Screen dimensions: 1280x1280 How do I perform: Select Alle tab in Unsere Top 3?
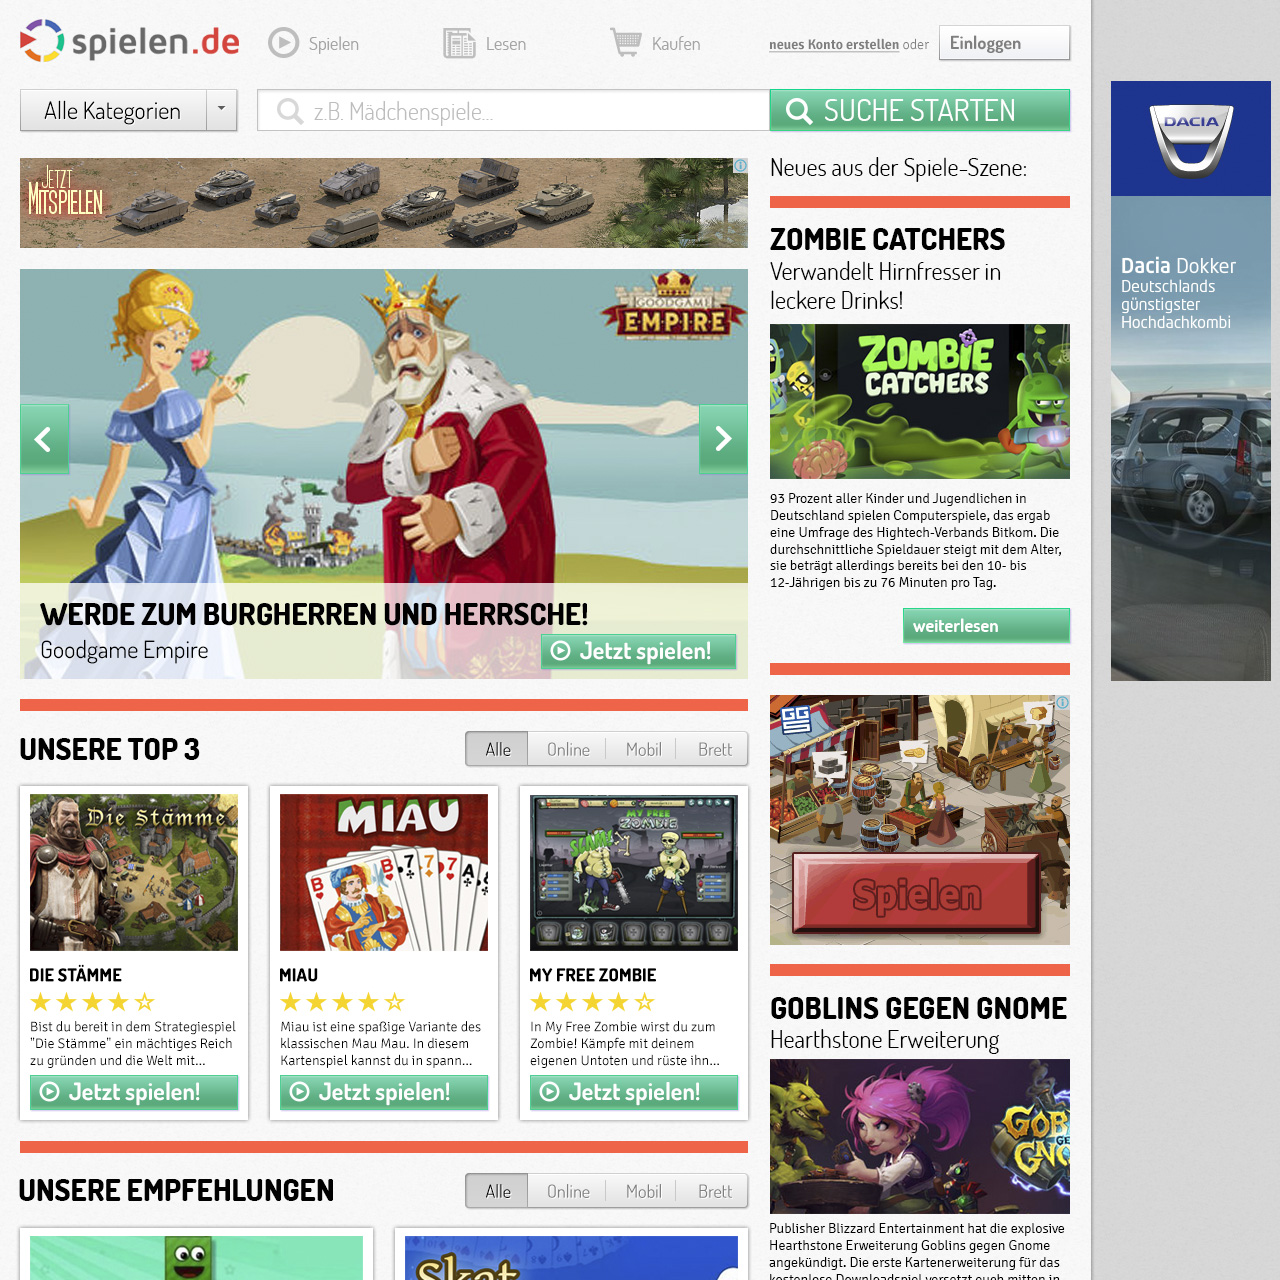(497, 750)
